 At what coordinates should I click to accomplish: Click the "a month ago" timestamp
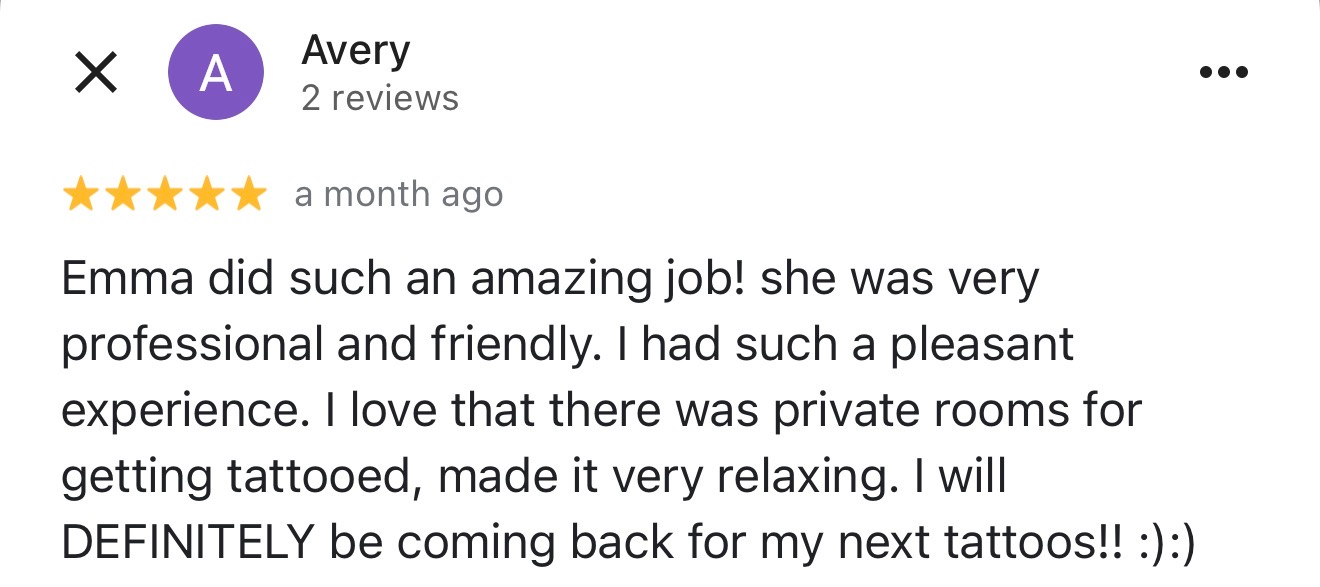(x=398, y=196)
